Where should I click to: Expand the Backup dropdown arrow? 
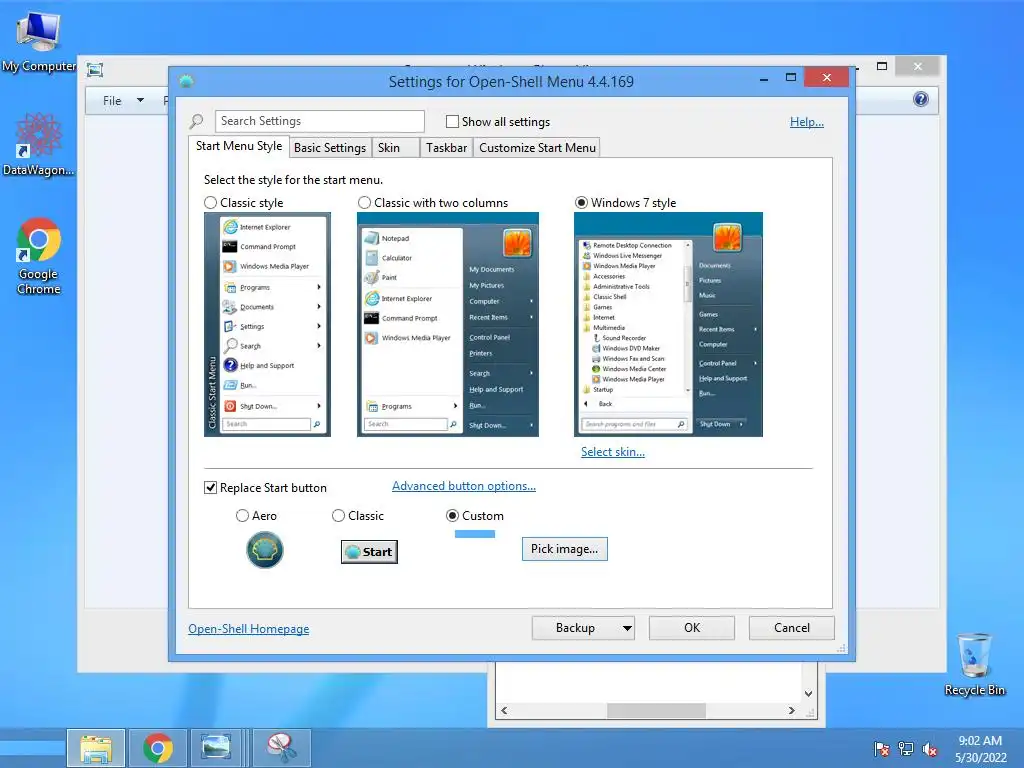(x=627, y=628)
